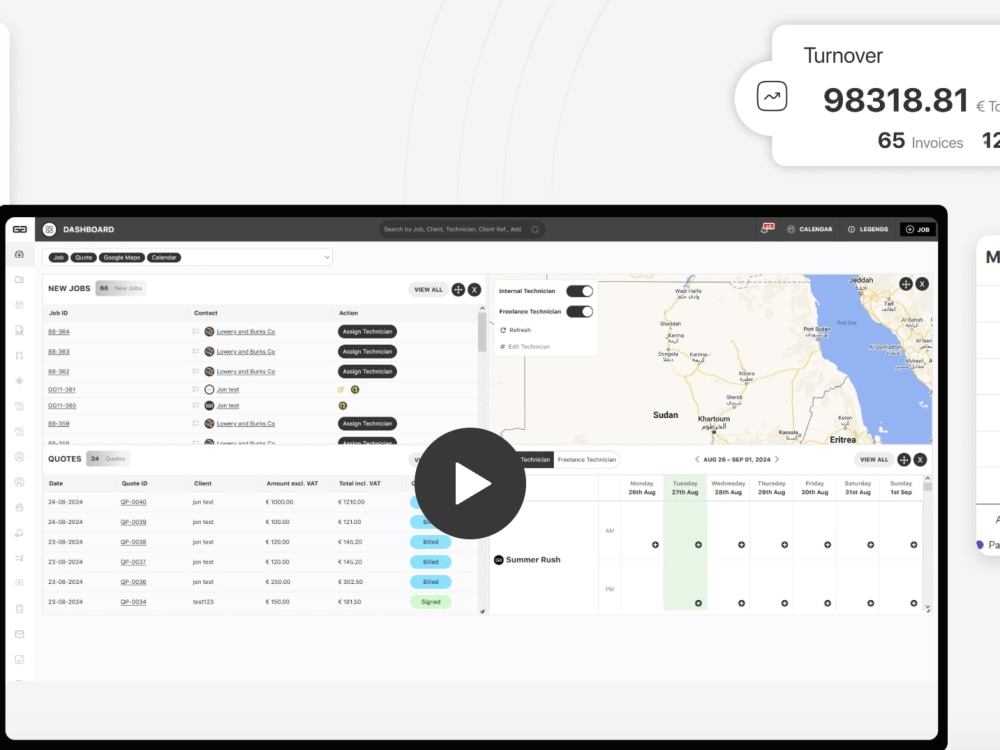
Task: Open job link 88-363
Action: click(59, 352)
